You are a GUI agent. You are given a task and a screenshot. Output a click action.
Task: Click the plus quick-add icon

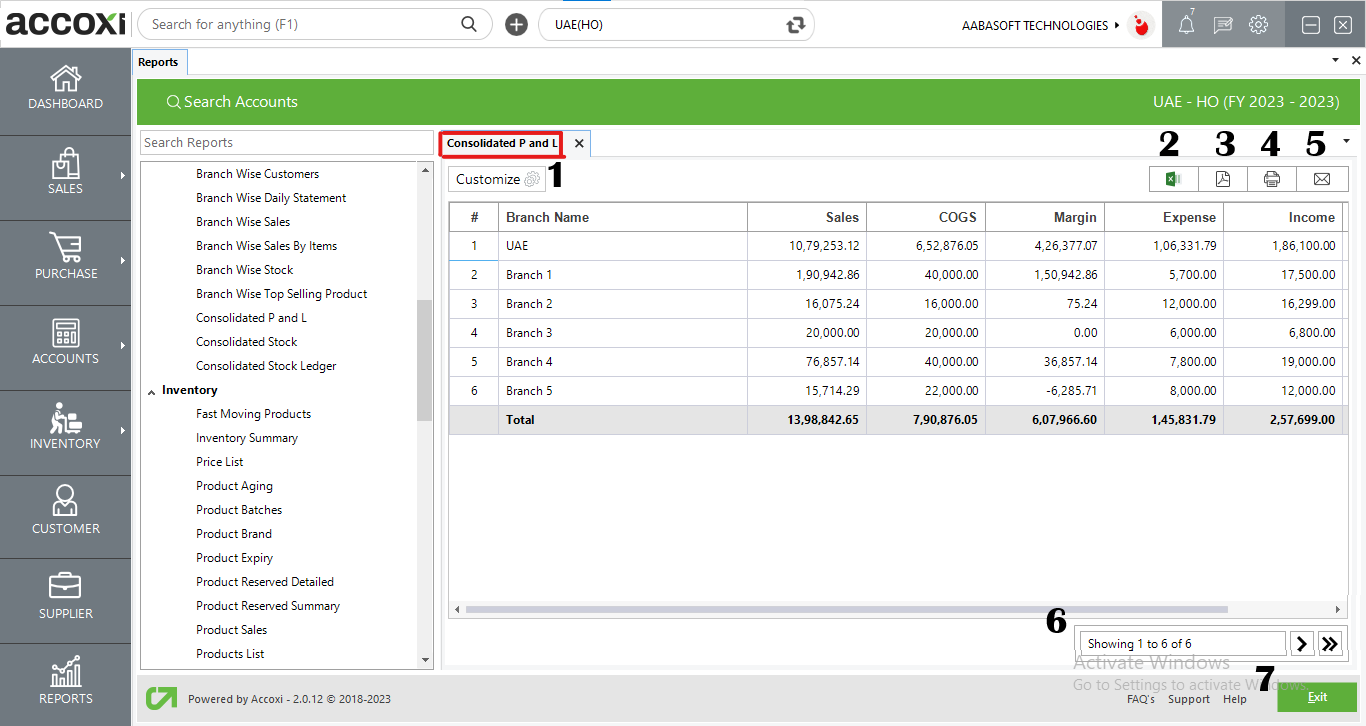click(x=516, y=25)
